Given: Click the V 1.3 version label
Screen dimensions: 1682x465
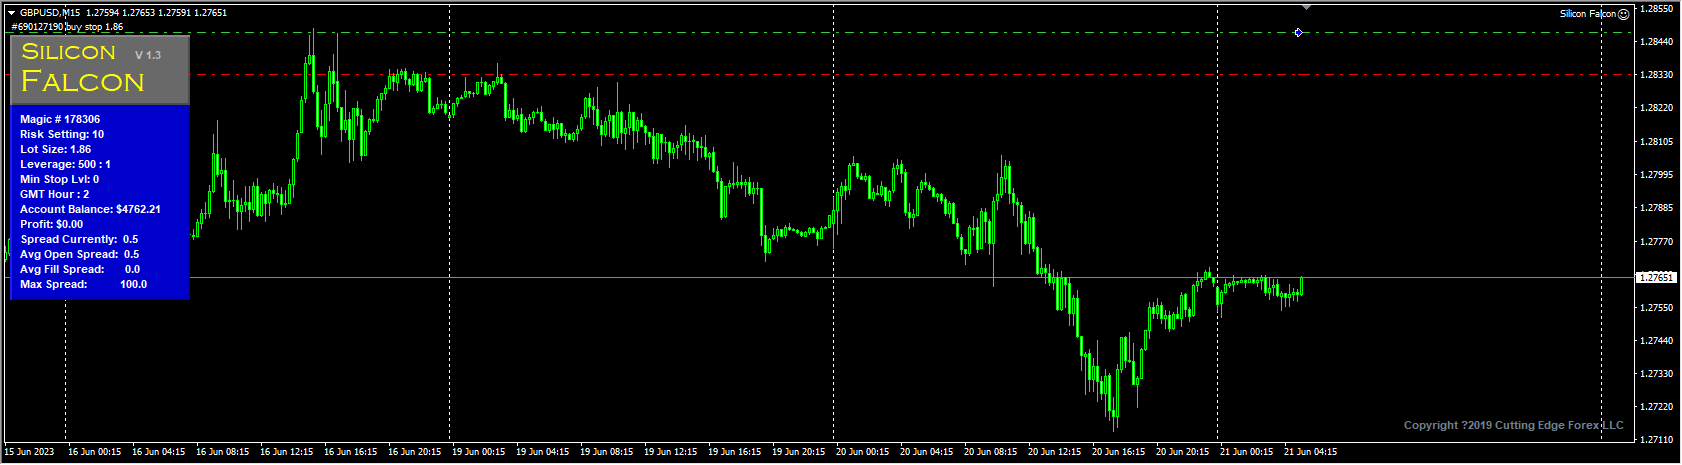Looking at the screenshot, I should point(148,55).
